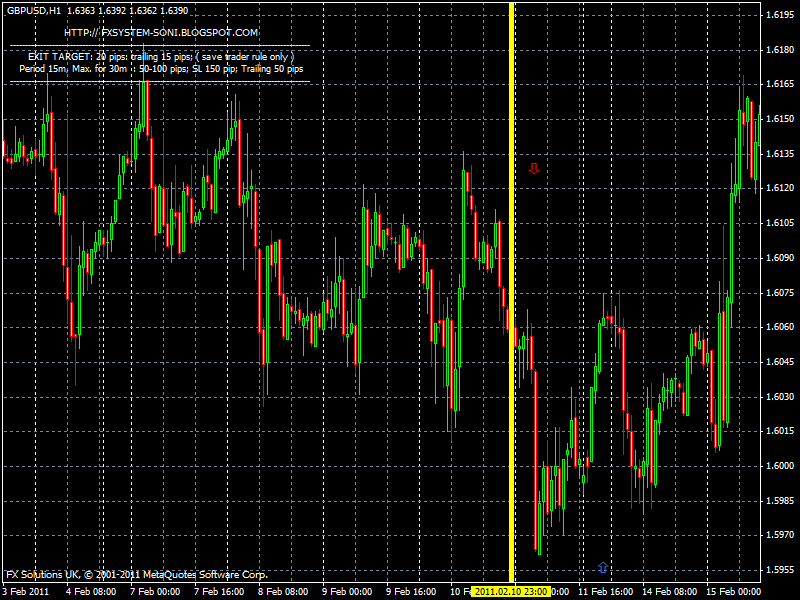Click the 1.5955 price label on scale

tap(779, 570)
